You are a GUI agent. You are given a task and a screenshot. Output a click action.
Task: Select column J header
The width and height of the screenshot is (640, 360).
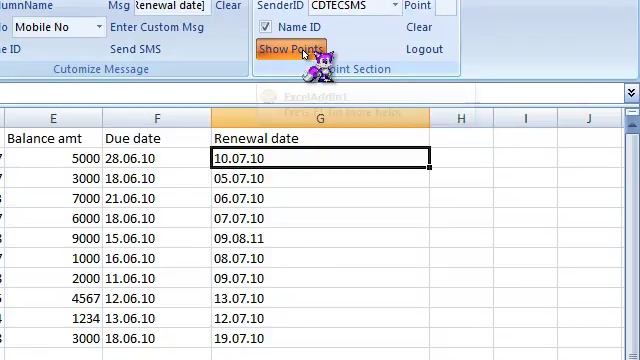click(x=589, y=118)
